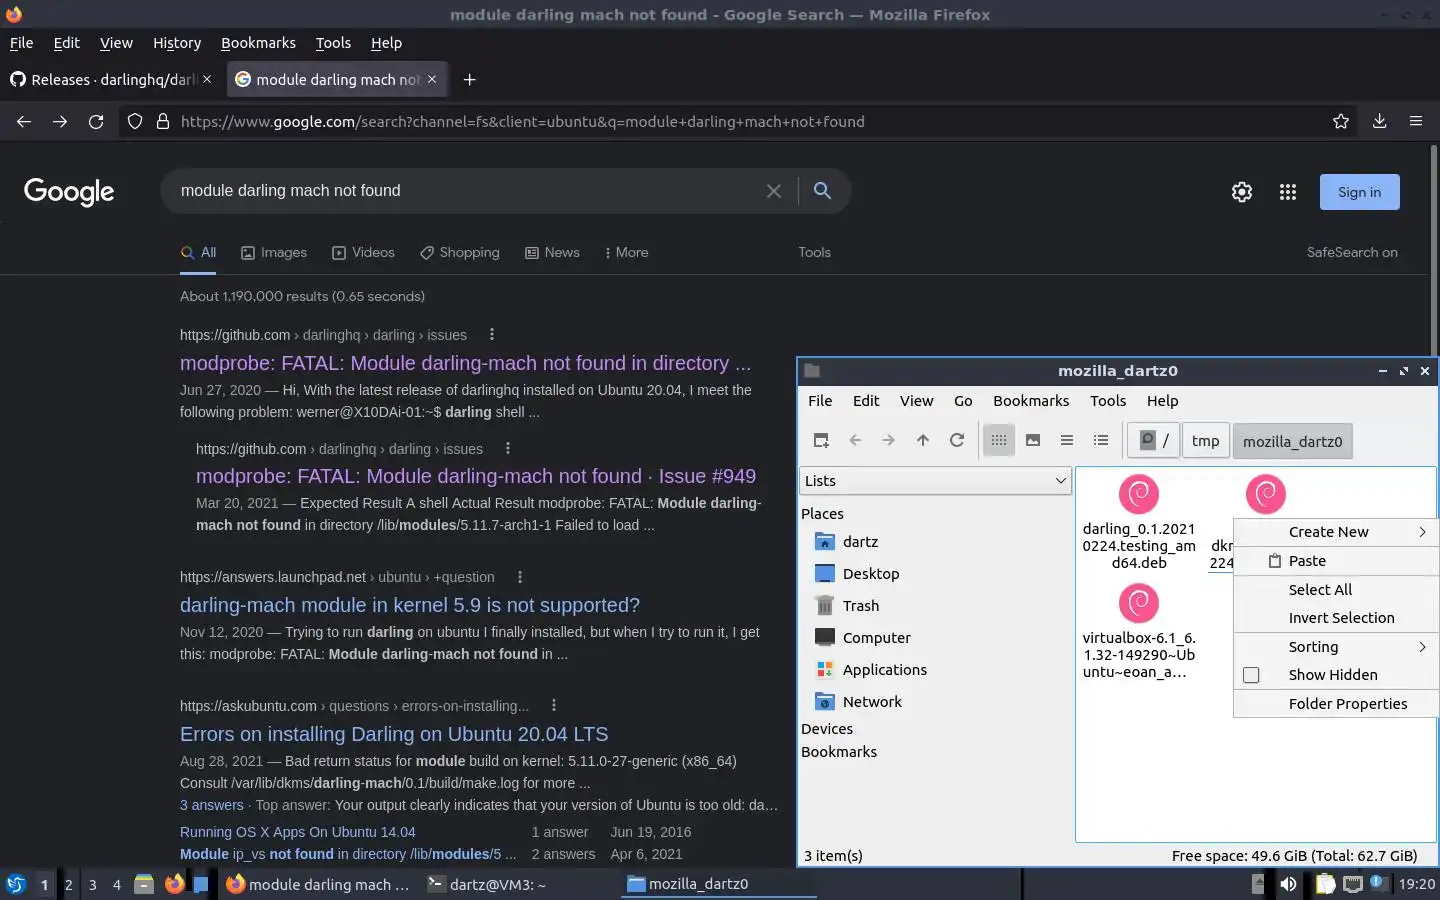Go back in the file manager toolbar

(x=855, y=440)
